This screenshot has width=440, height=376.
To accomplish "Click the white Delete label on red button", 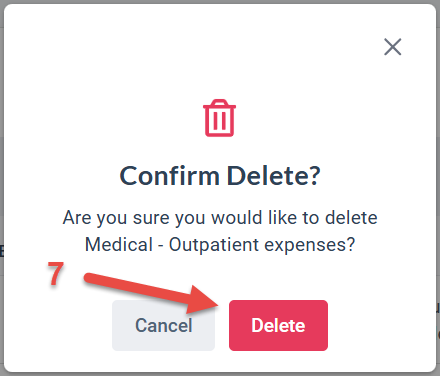I will (x=278, y=325).
